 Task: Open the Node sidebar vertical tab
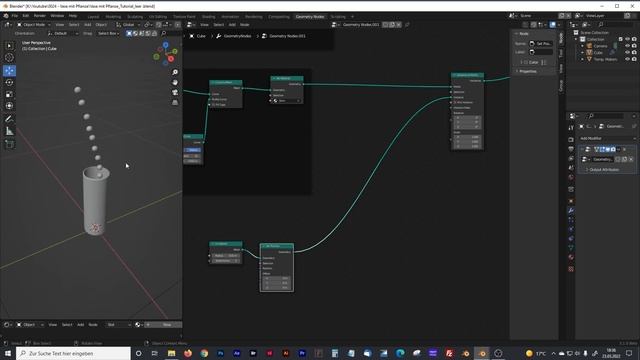coord(561,38)
